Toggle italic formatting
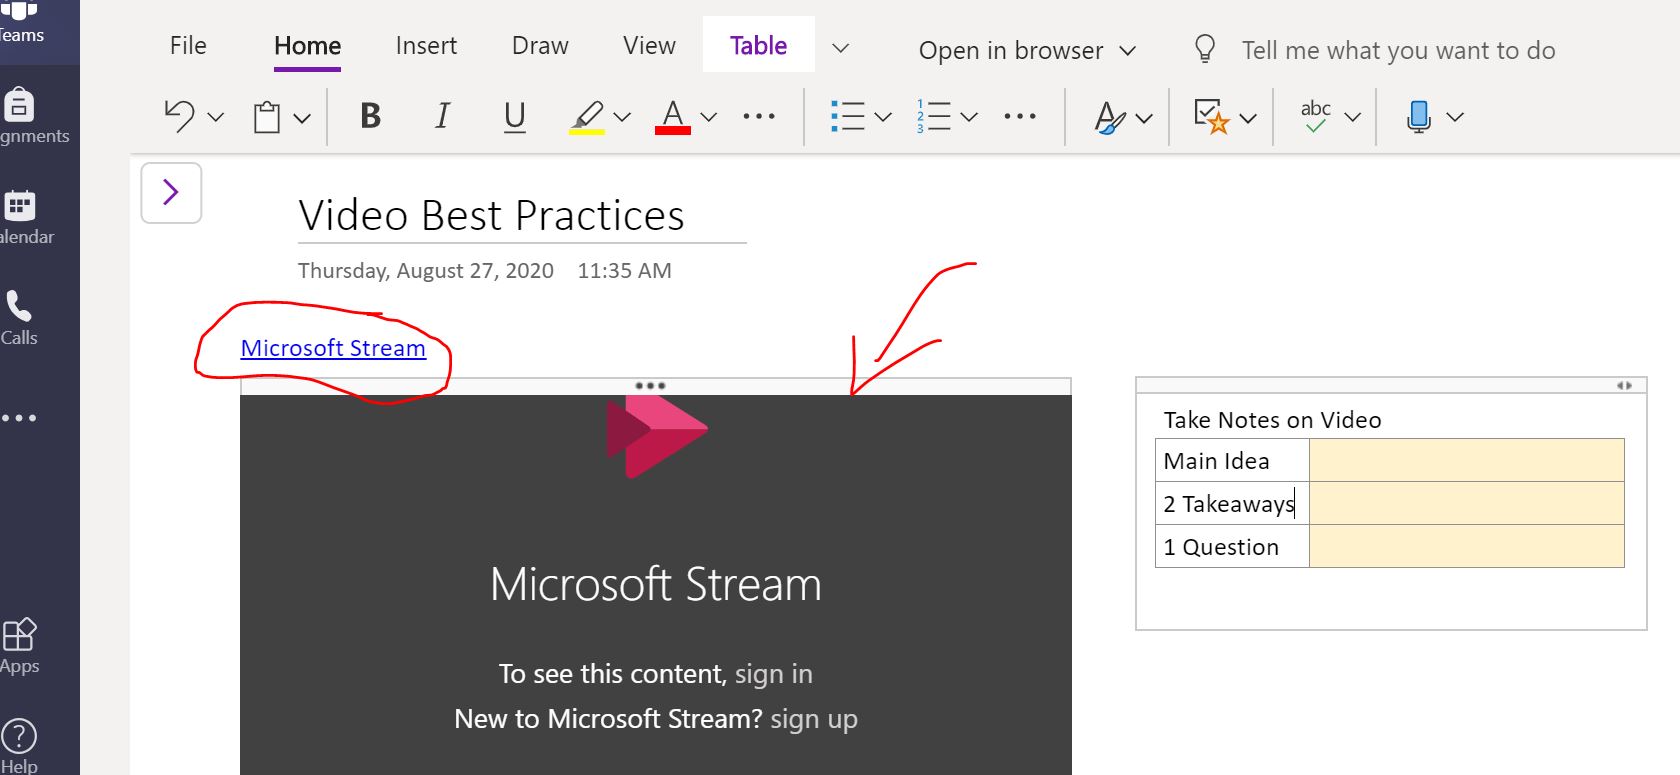1680x775 pixels. [442, 116]
